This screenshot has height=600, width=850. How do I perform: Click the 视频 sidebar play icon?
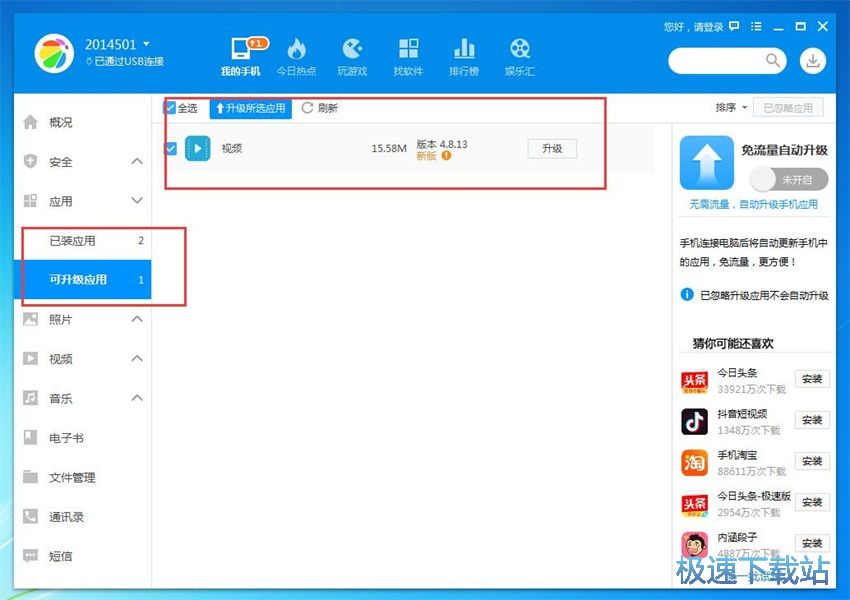[30, 358]
